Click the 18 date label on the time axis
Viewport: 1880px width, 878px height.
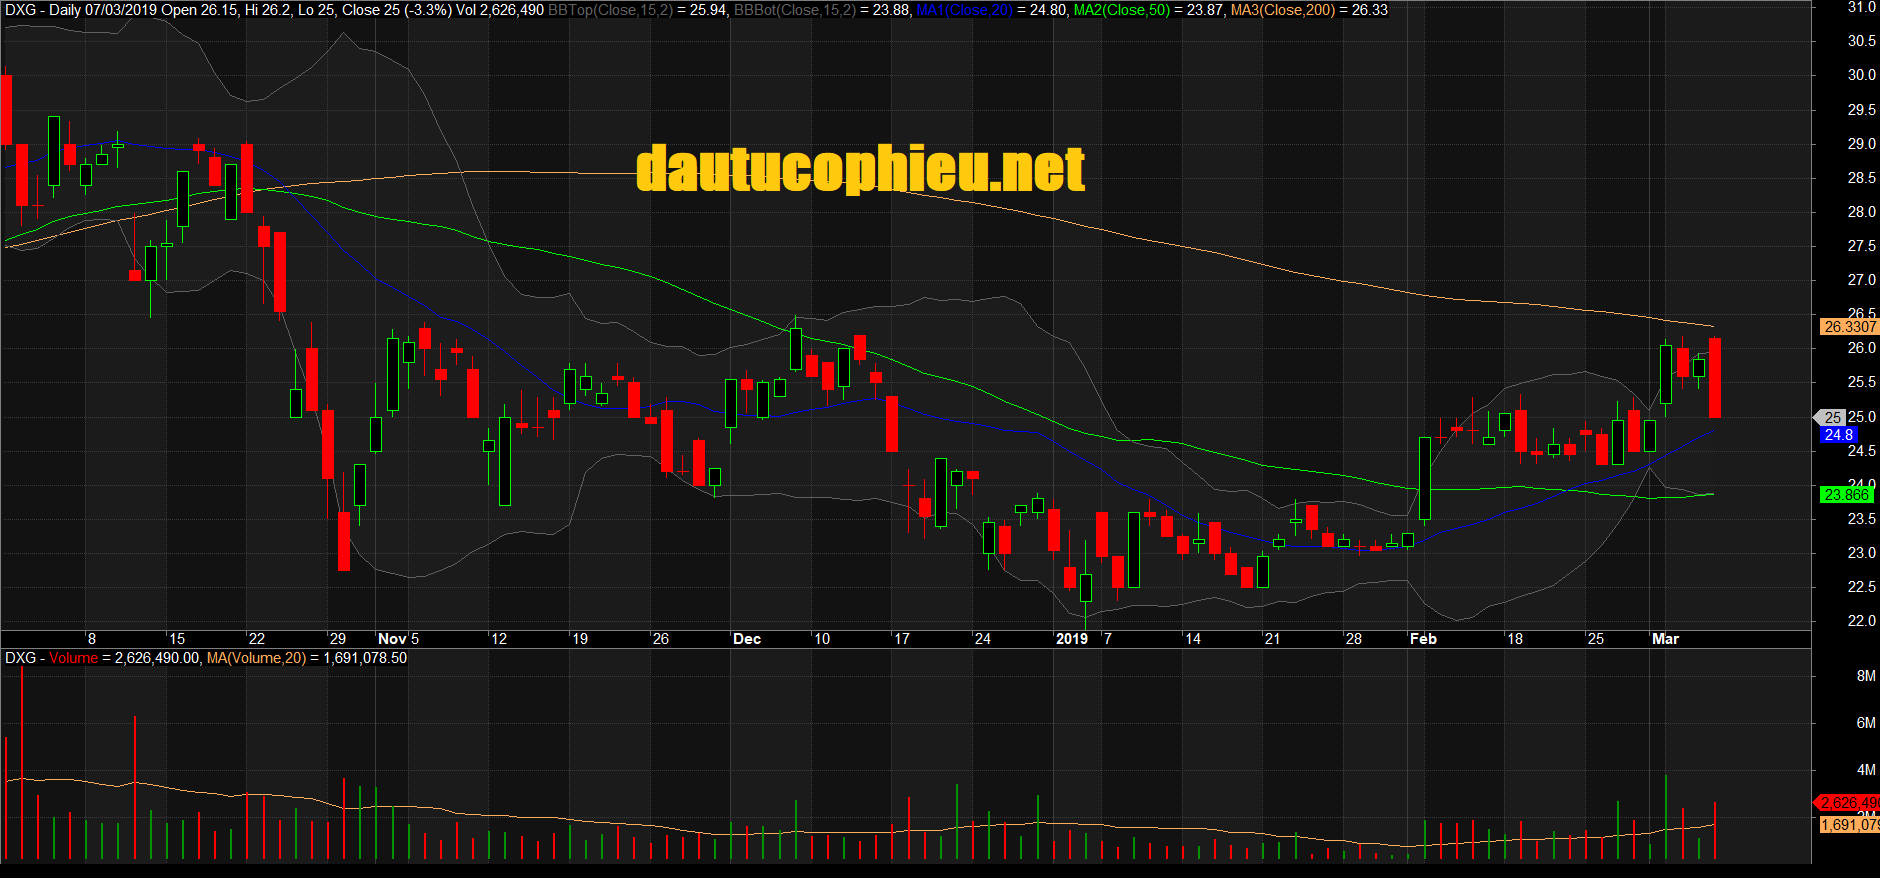pos(1515,639)
